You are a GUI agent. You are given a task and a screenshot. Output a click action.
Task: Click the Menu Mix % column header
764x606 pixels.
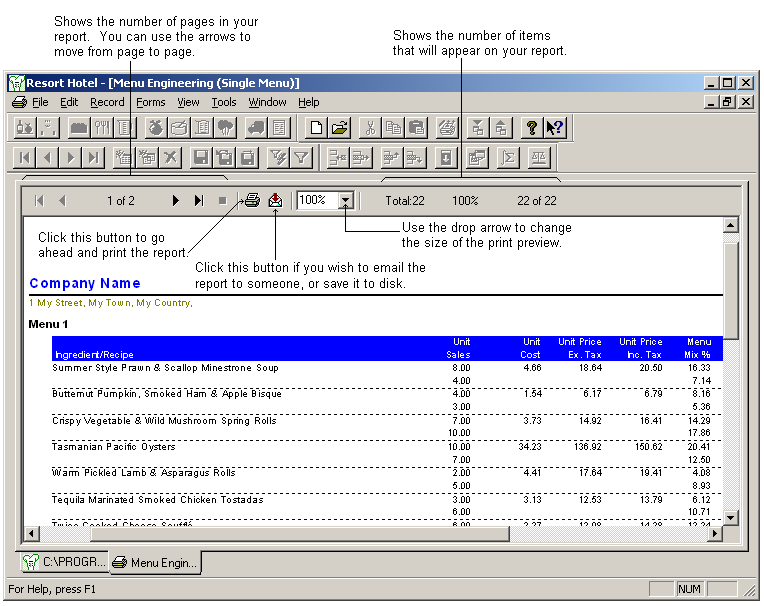pos(698,348)
